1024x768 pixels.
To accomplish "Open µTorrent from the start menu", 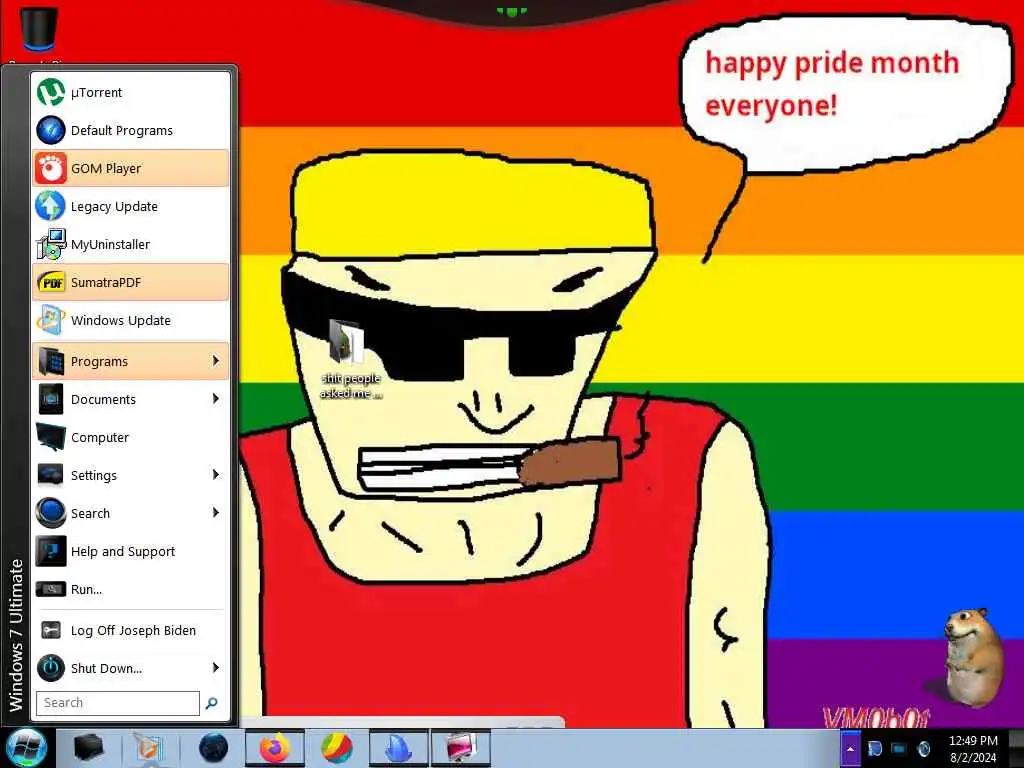I will click(x=131, y=92).
